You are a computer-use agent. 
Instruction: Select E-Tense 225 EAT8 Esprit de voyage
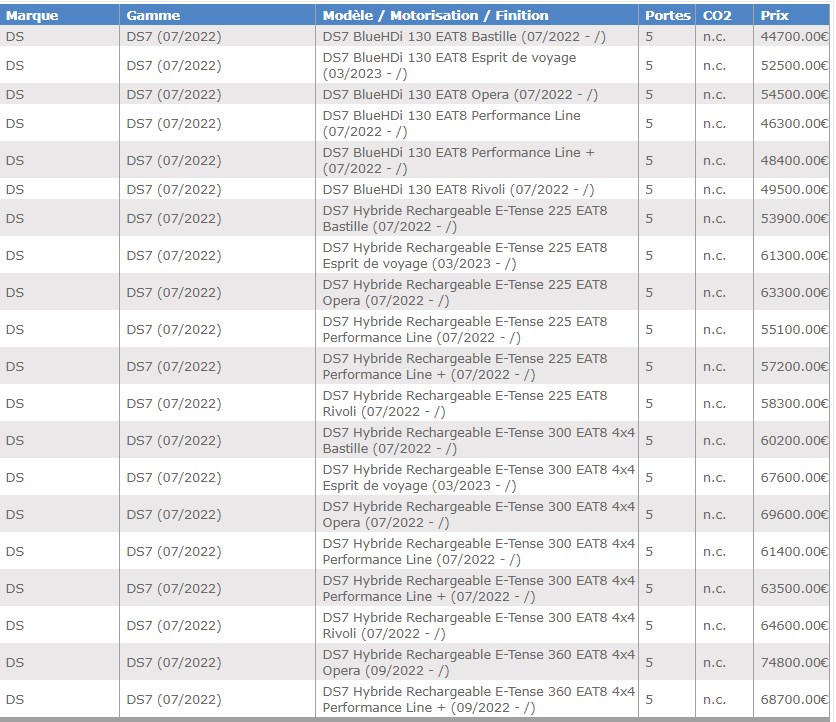click(465, 255)
